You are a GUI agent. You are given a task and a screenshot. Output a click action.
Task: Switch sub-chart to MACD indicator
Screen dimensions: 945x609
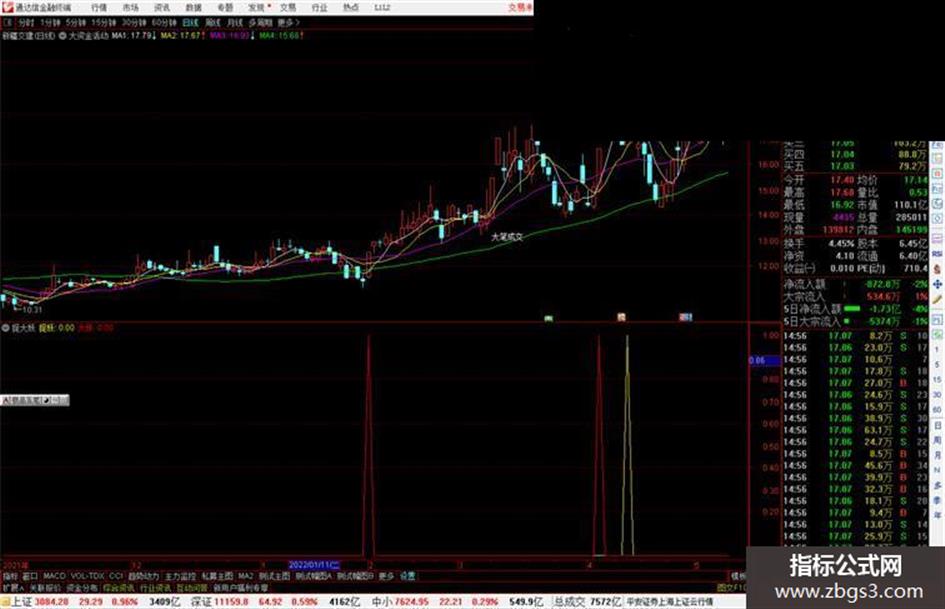(x=54, y=576)
